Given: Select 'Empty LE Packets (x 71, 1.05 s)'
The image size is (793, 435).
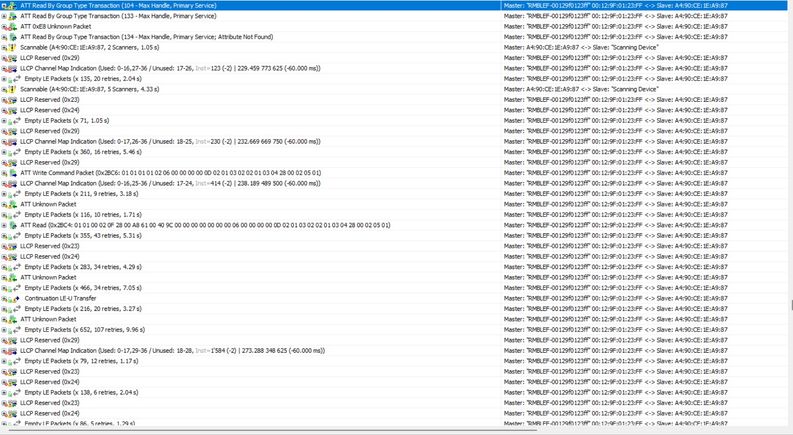Looking at the screenshot, I should point(67,121).
